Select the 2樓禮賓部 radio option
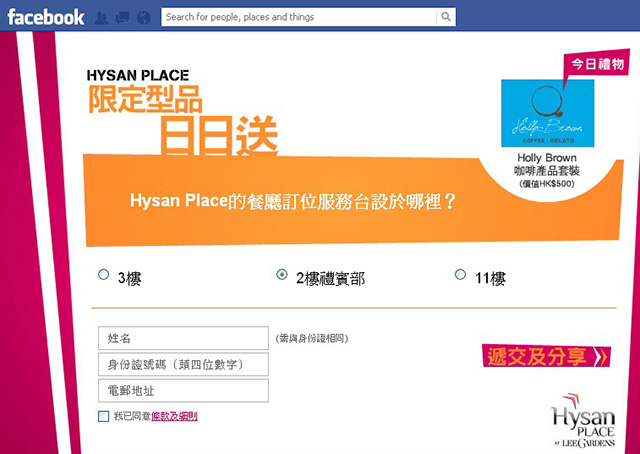This screenshot has width=640, height=454. 282,274
